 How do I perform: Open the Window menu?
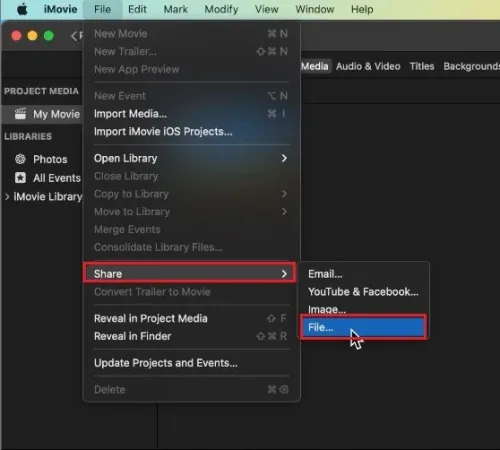click(315, 9)
